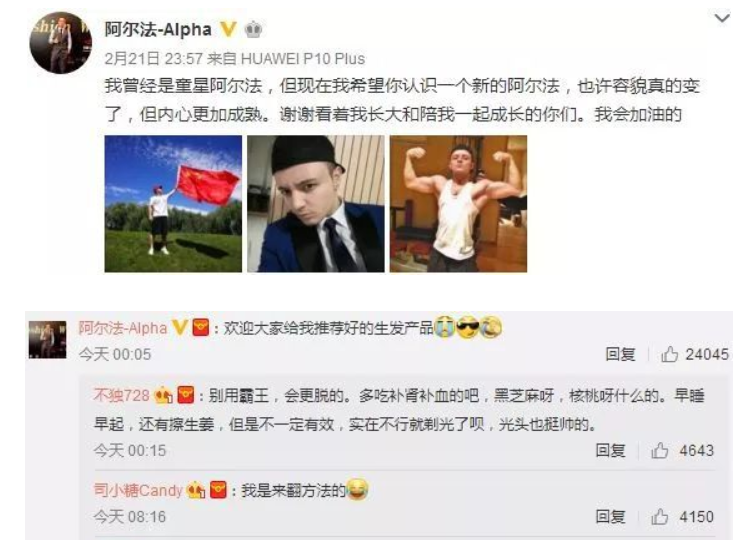756x540 pixels.
Task: Click the commenter avatar beside 阿尔法-Alpha comment
Action: click(x=47, y=339)
